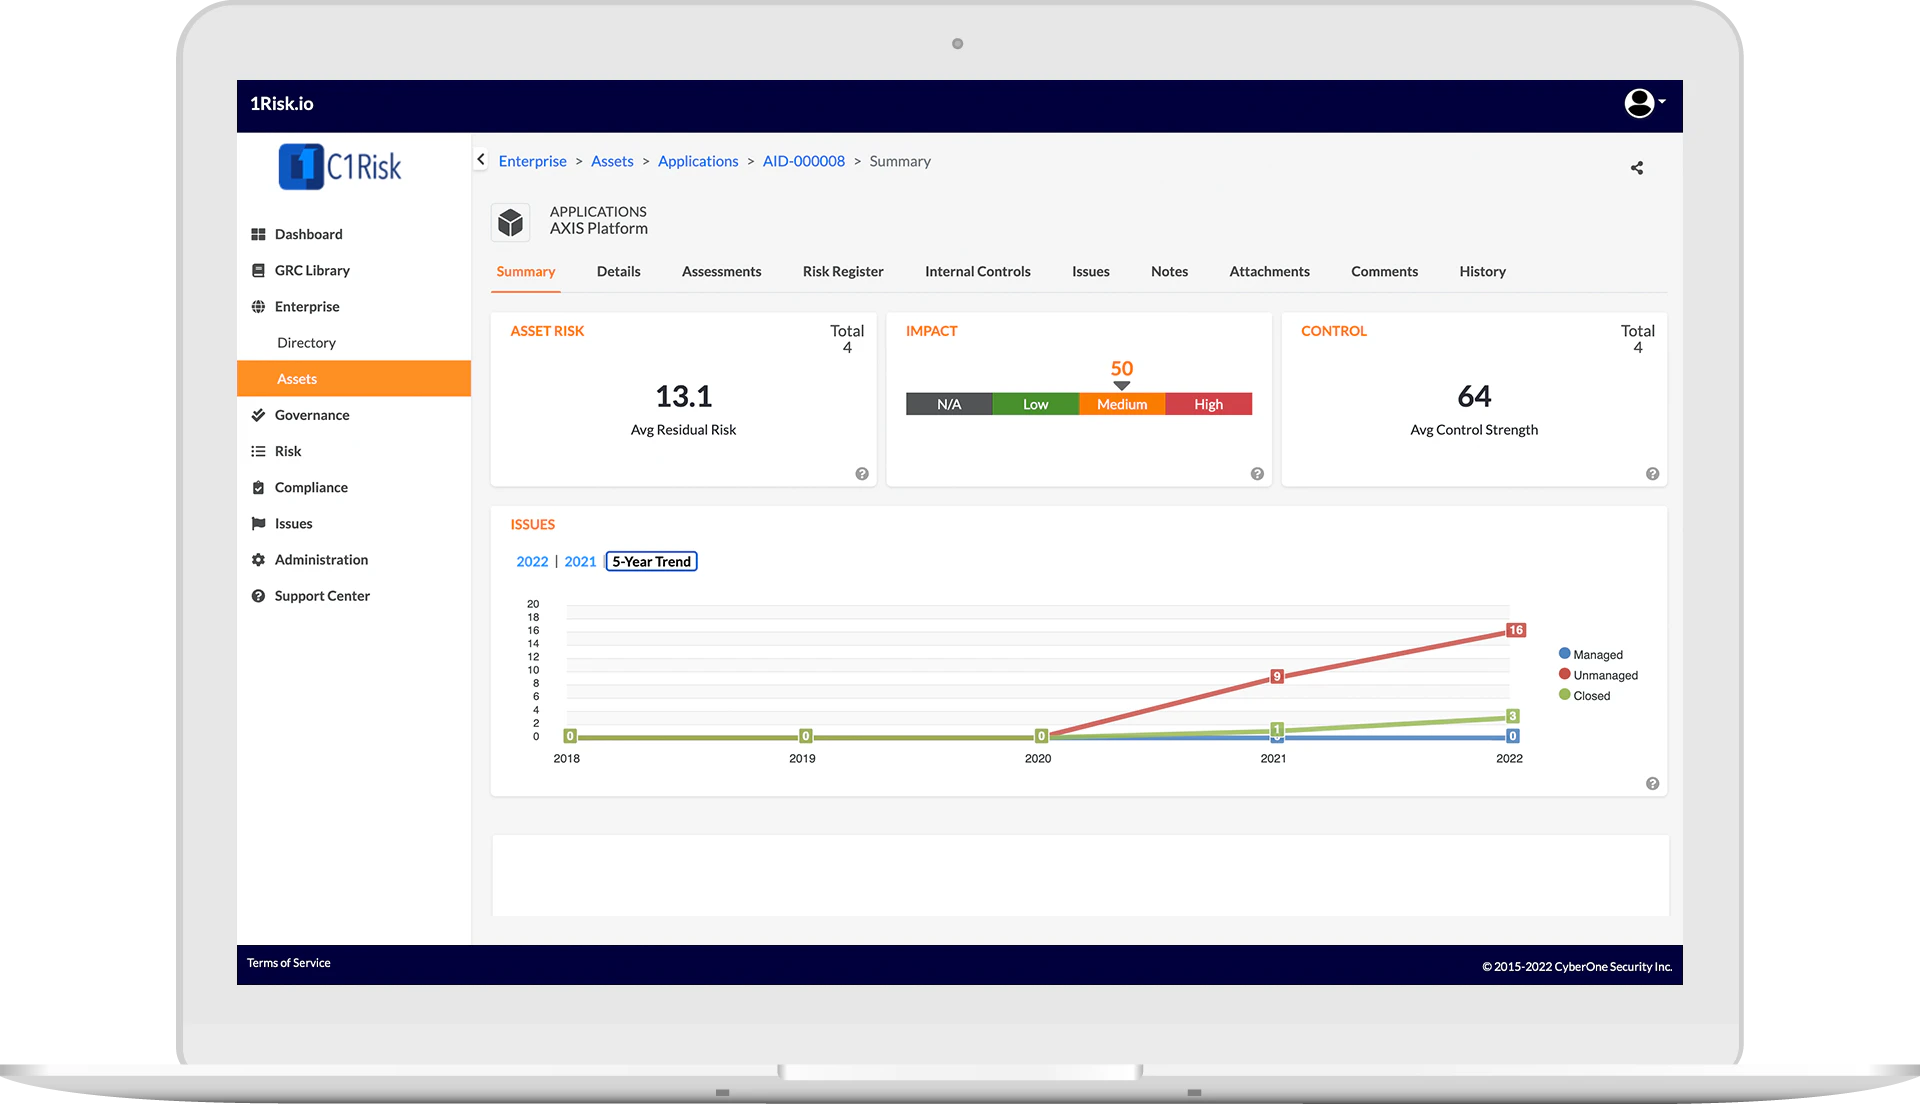Switch to the Internal Controls tab
This screenshot has height=1104, width=1920.
click(977, 271)
